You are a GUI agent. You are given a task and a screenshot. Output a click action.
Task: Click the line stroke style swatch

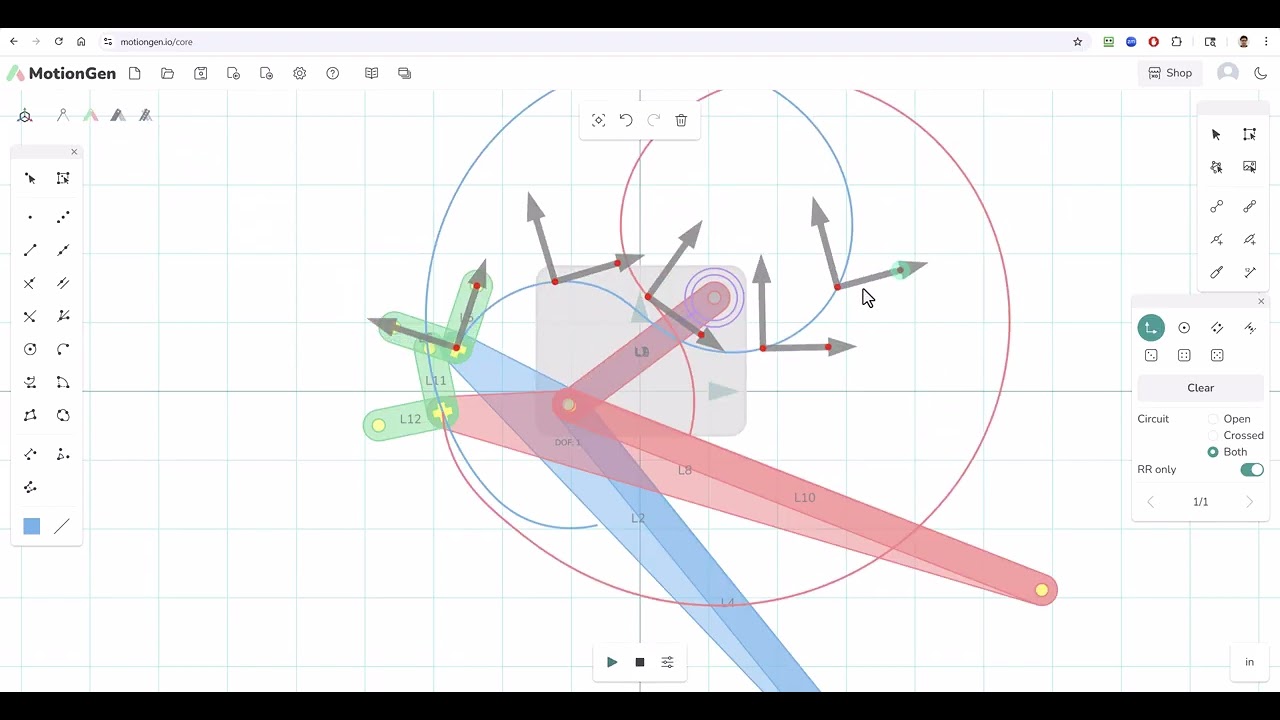[62, 526]
